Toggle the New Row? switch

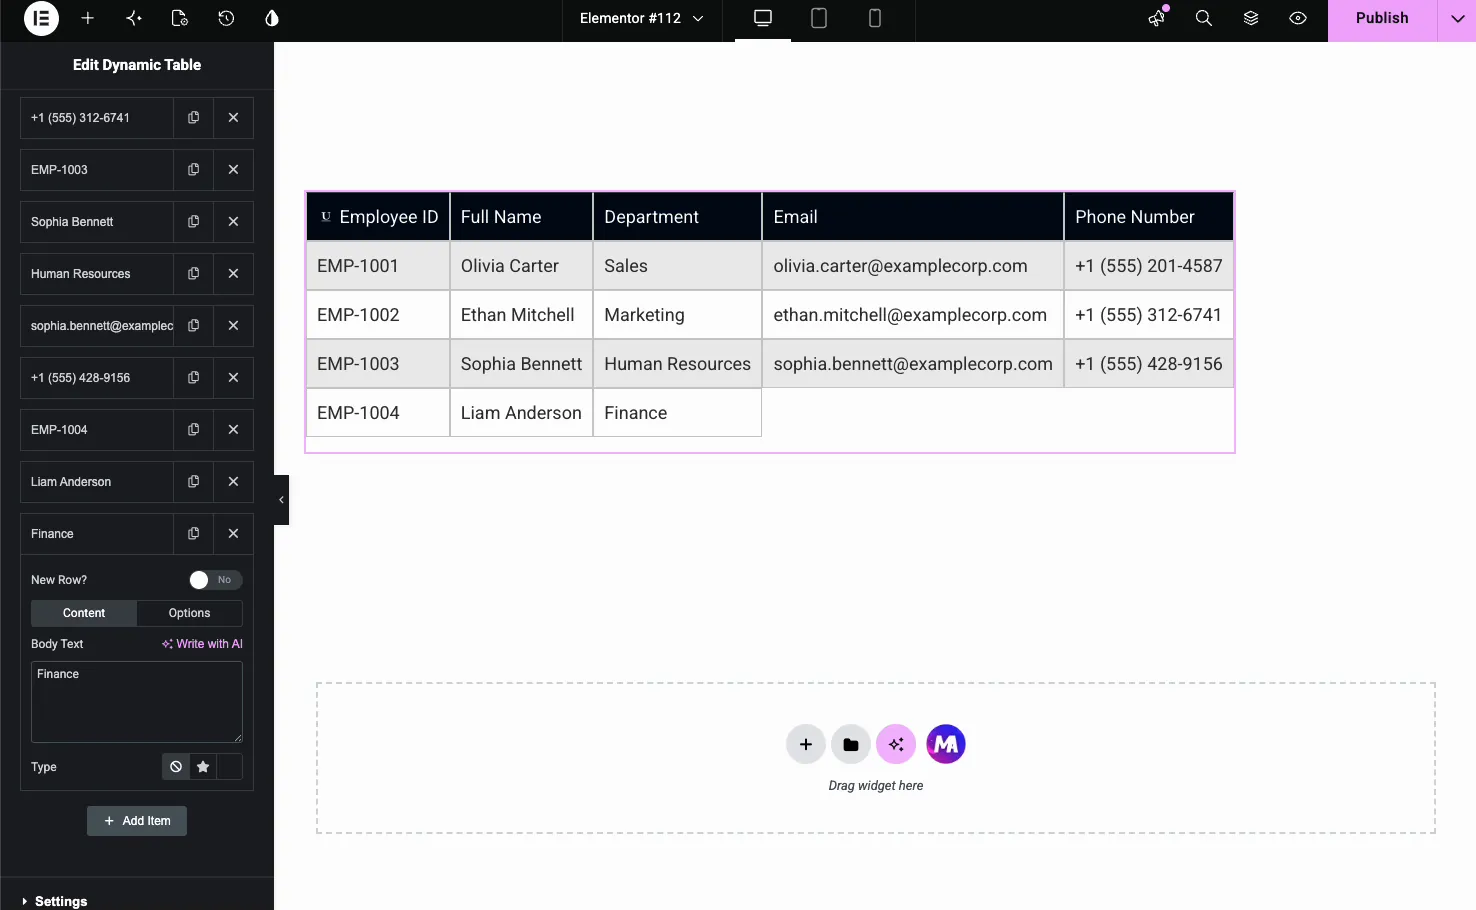point(216,580)
